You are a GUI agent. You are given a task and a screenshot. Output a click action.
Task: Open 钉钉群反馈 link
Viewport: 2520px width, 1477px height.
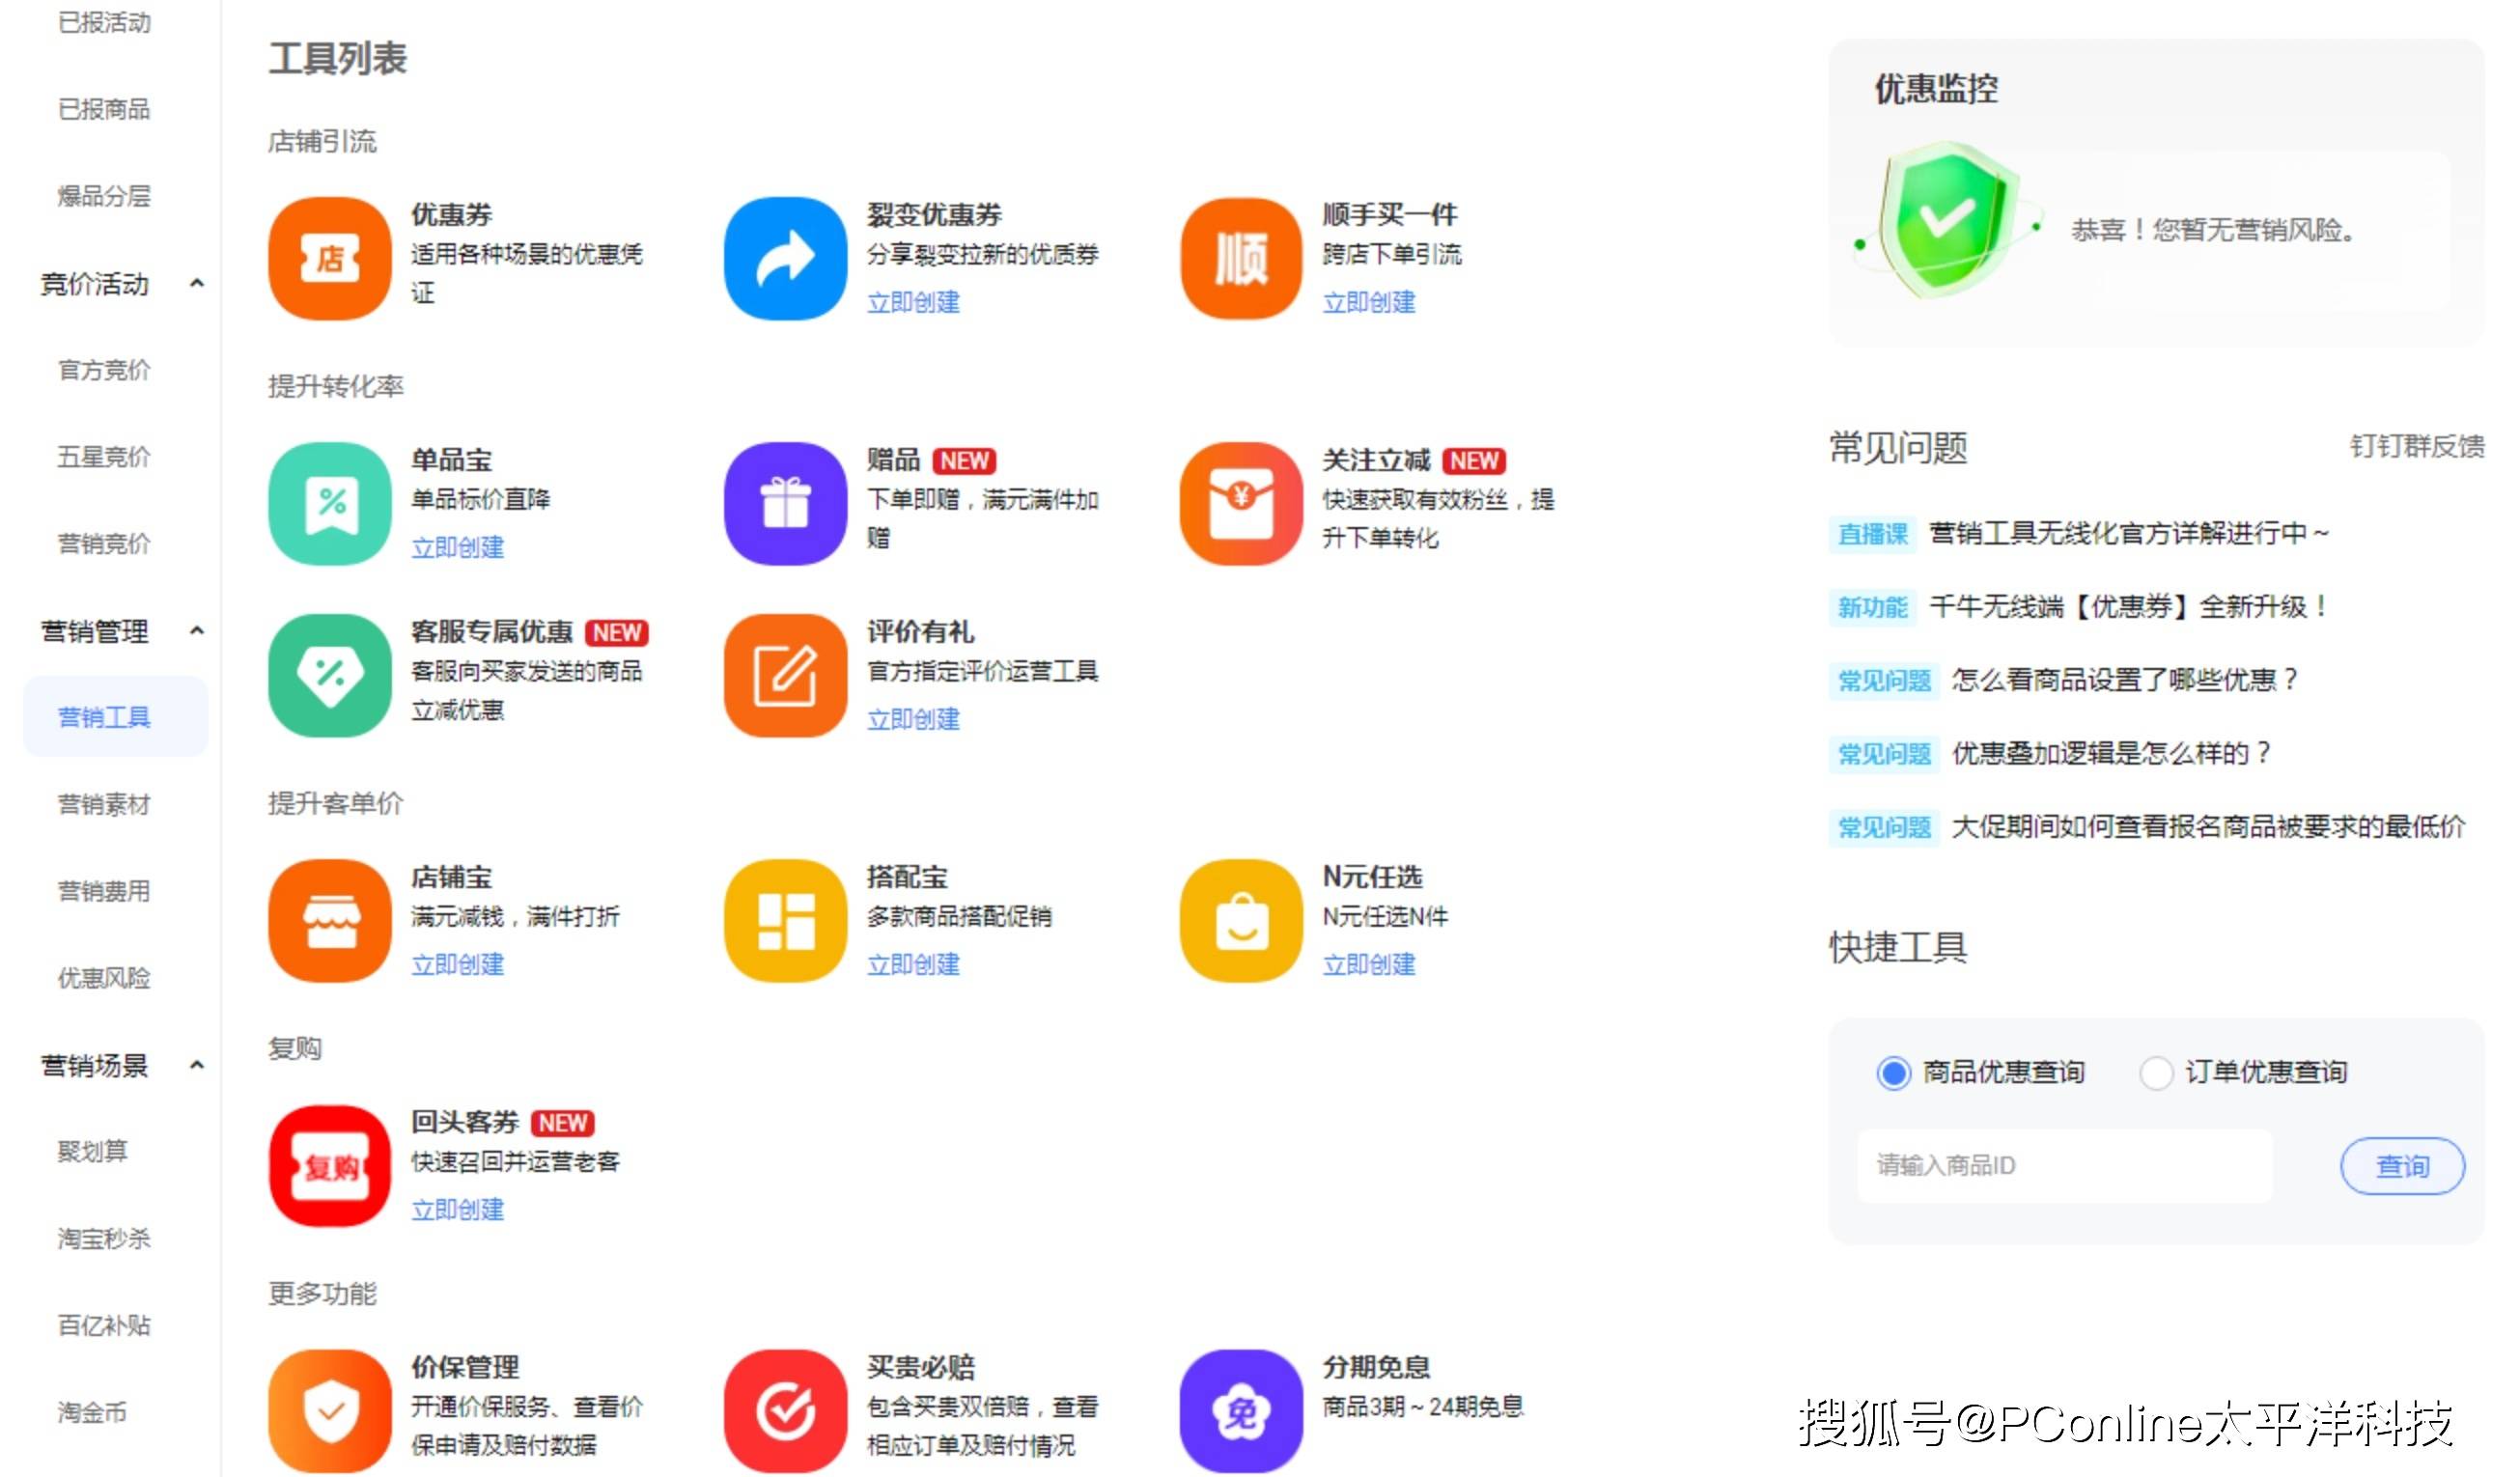pos(2416,446)
